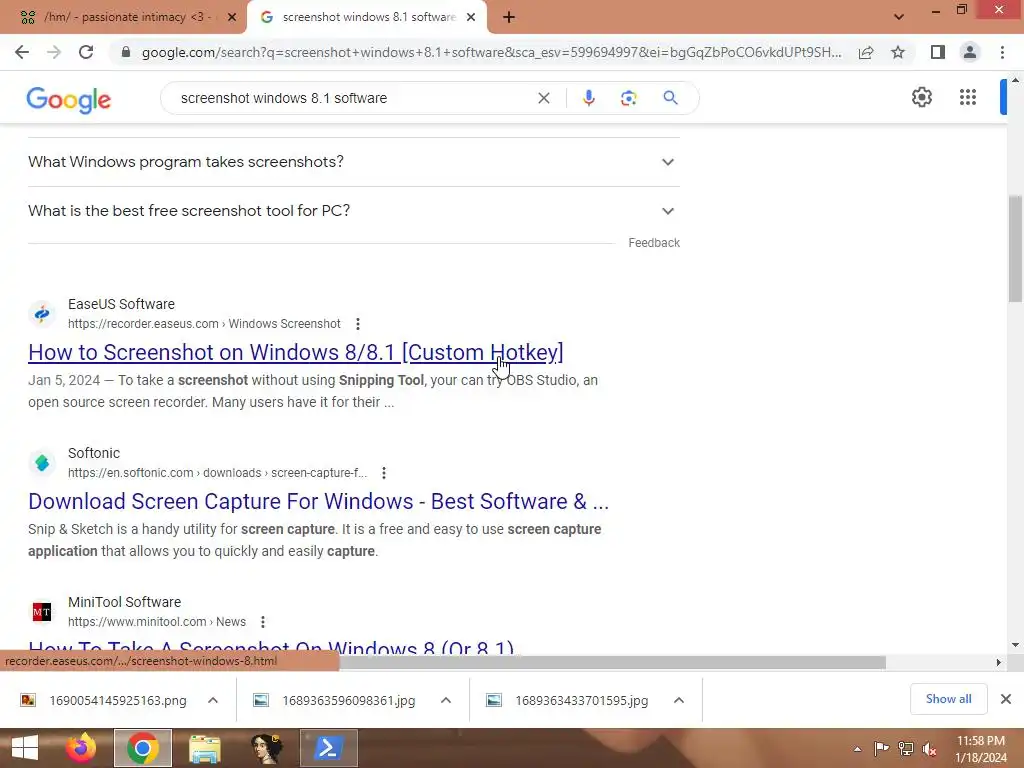
Task: Open more options for Softonic result
Action: point(383,473)
